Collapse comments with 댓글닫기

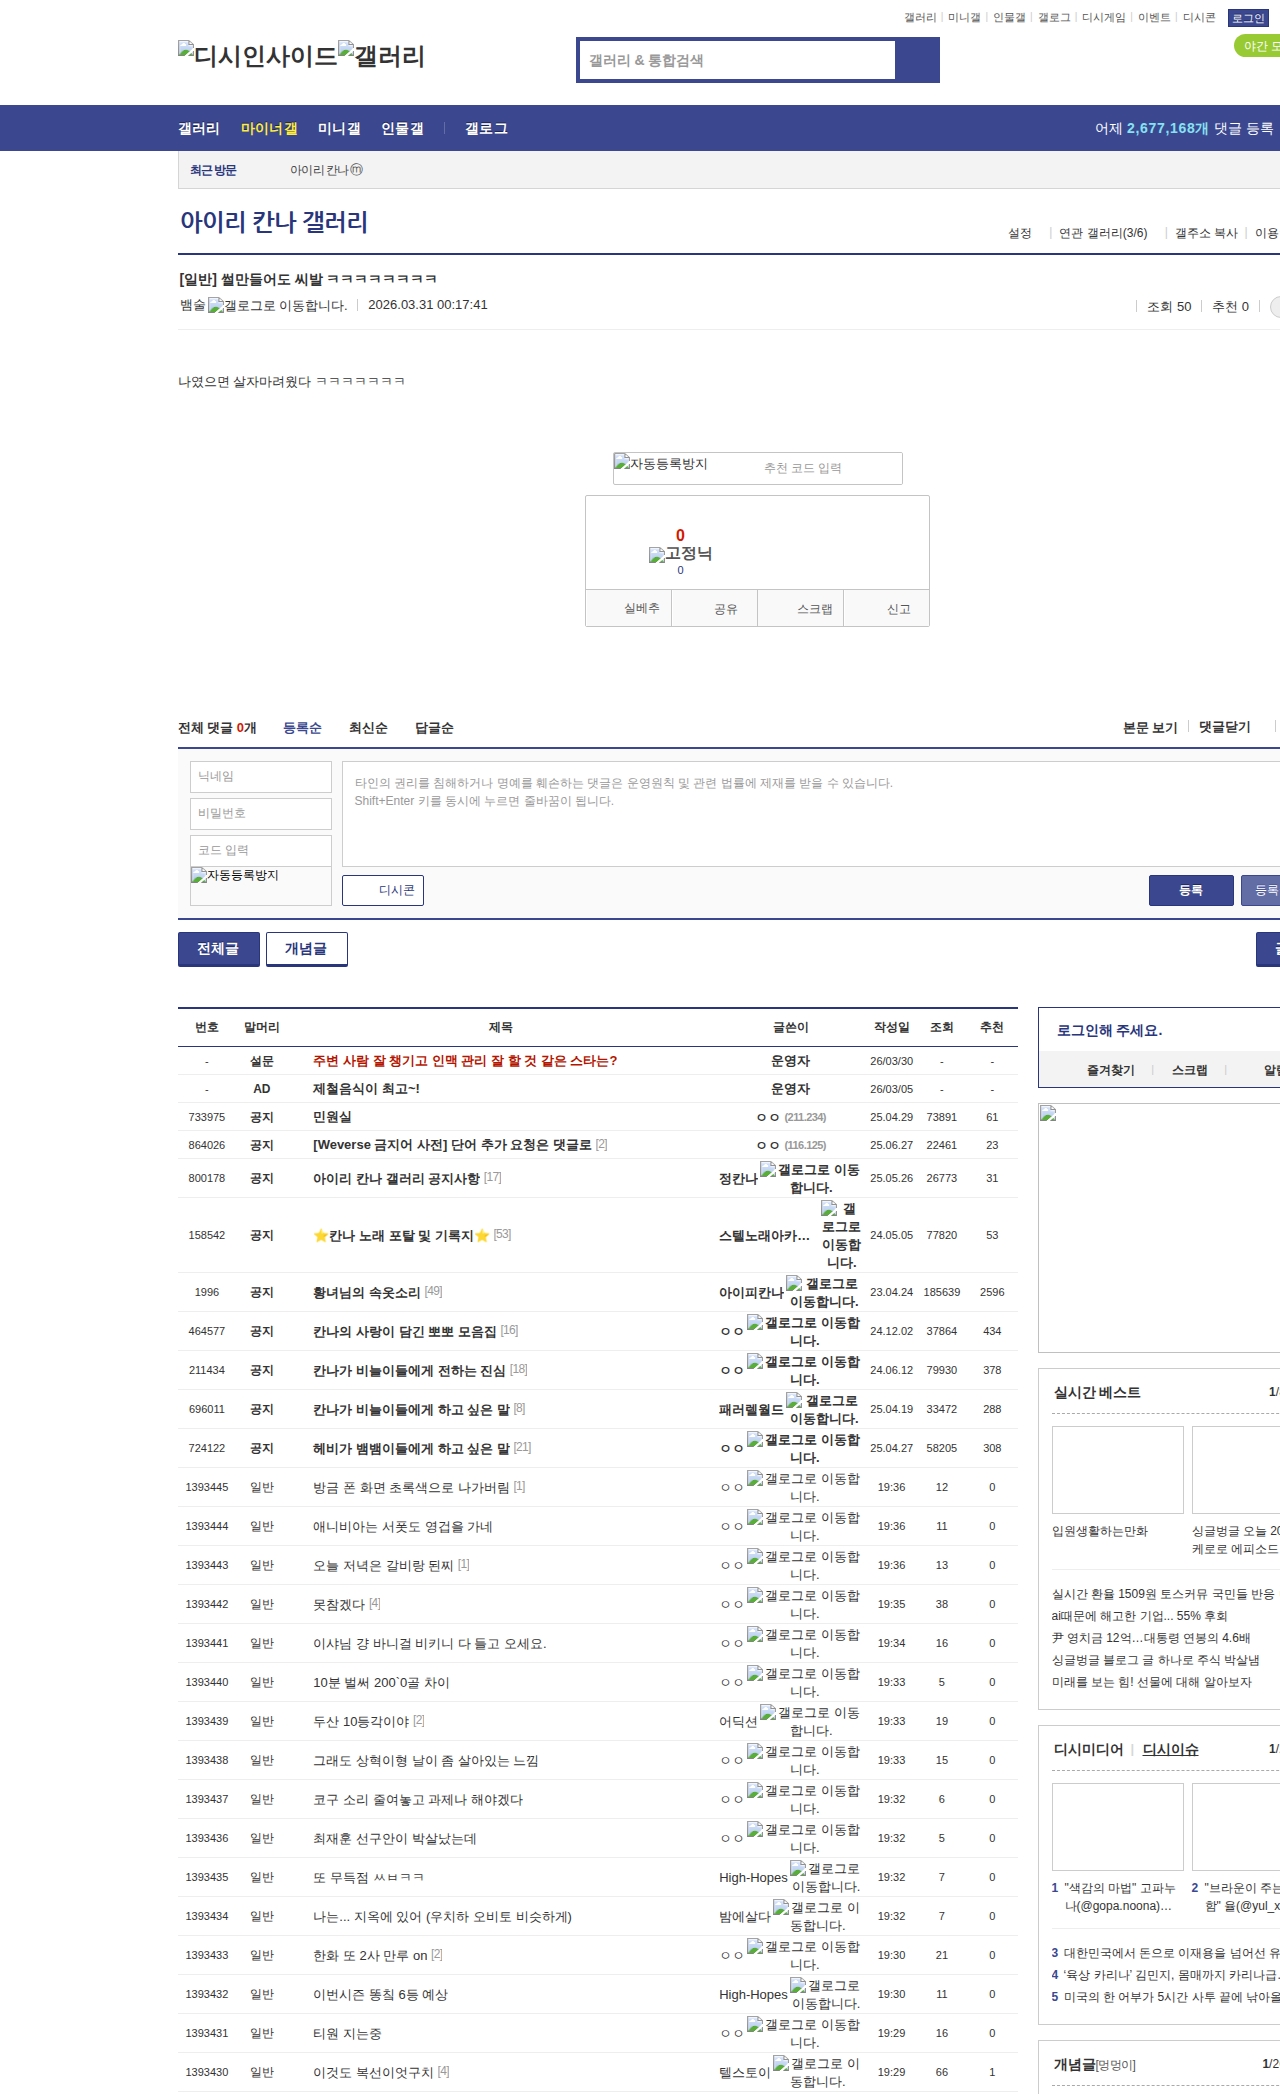(x=1224, y=727)
